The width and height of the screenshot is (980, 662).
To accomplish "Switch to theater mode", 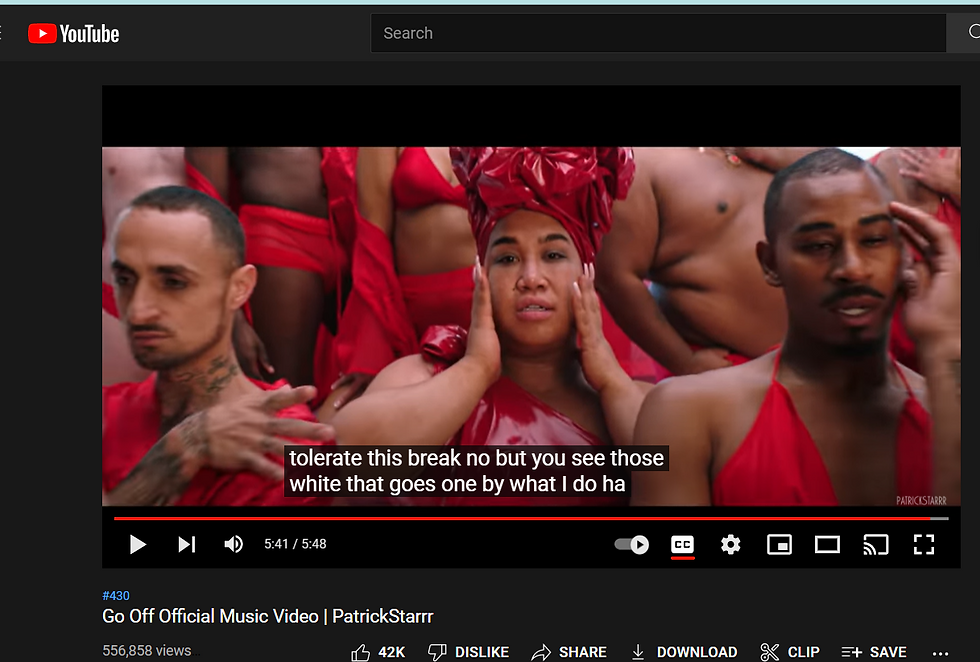I will tap(828, 544).
